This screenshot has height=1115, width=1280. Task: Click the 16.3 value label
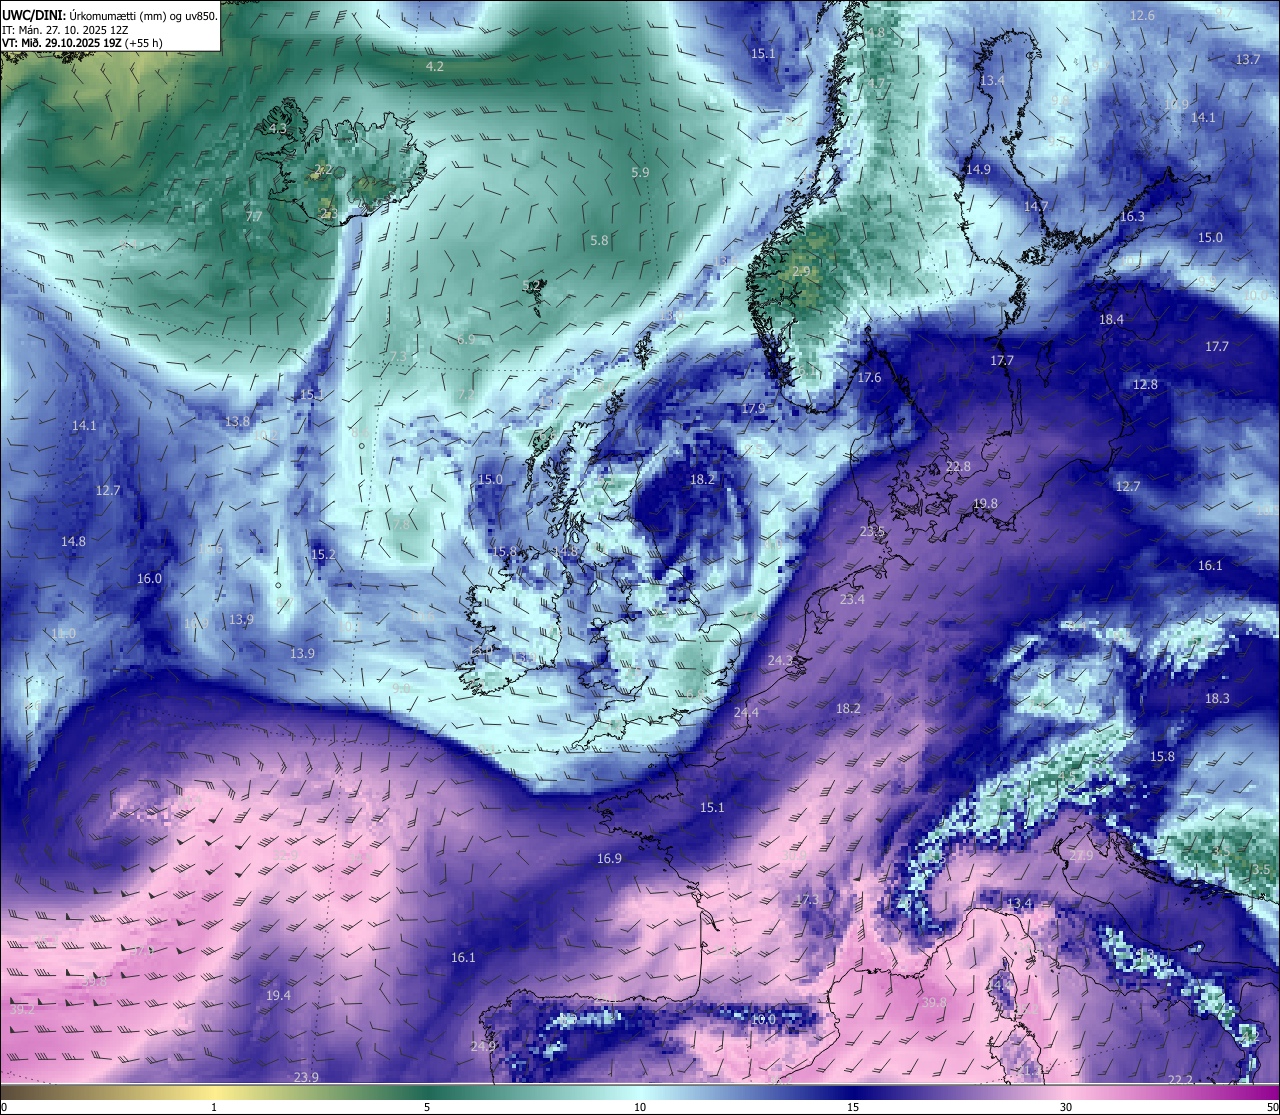[1132, 216]
